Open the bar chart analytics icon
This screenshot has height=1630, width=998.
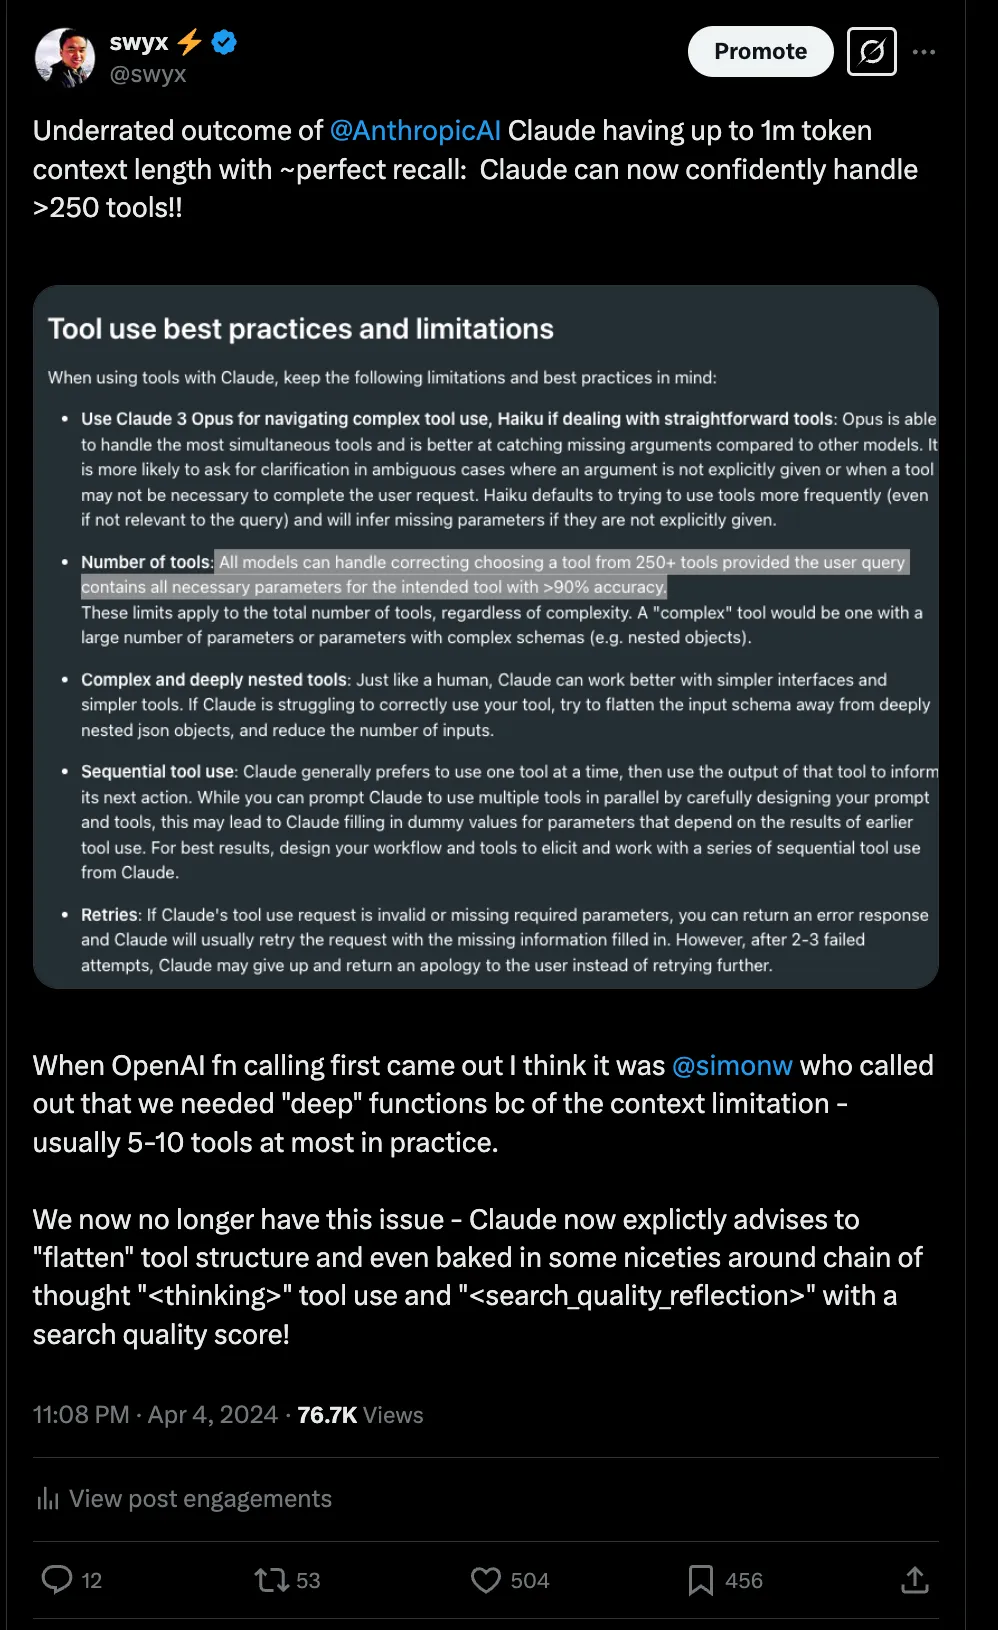point(47,1498)
